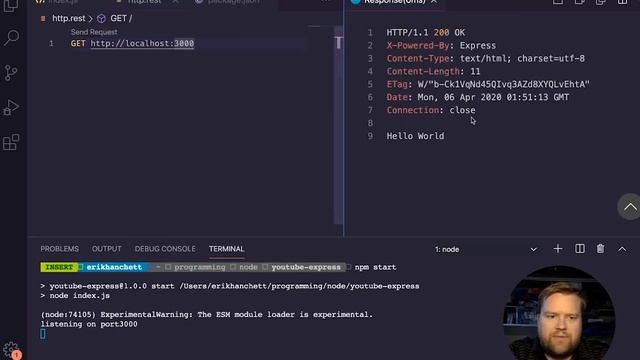This screenshot has width=640, height=360.
Task: Select the TERMINAL panel tab
Action: tap(227, 249)
